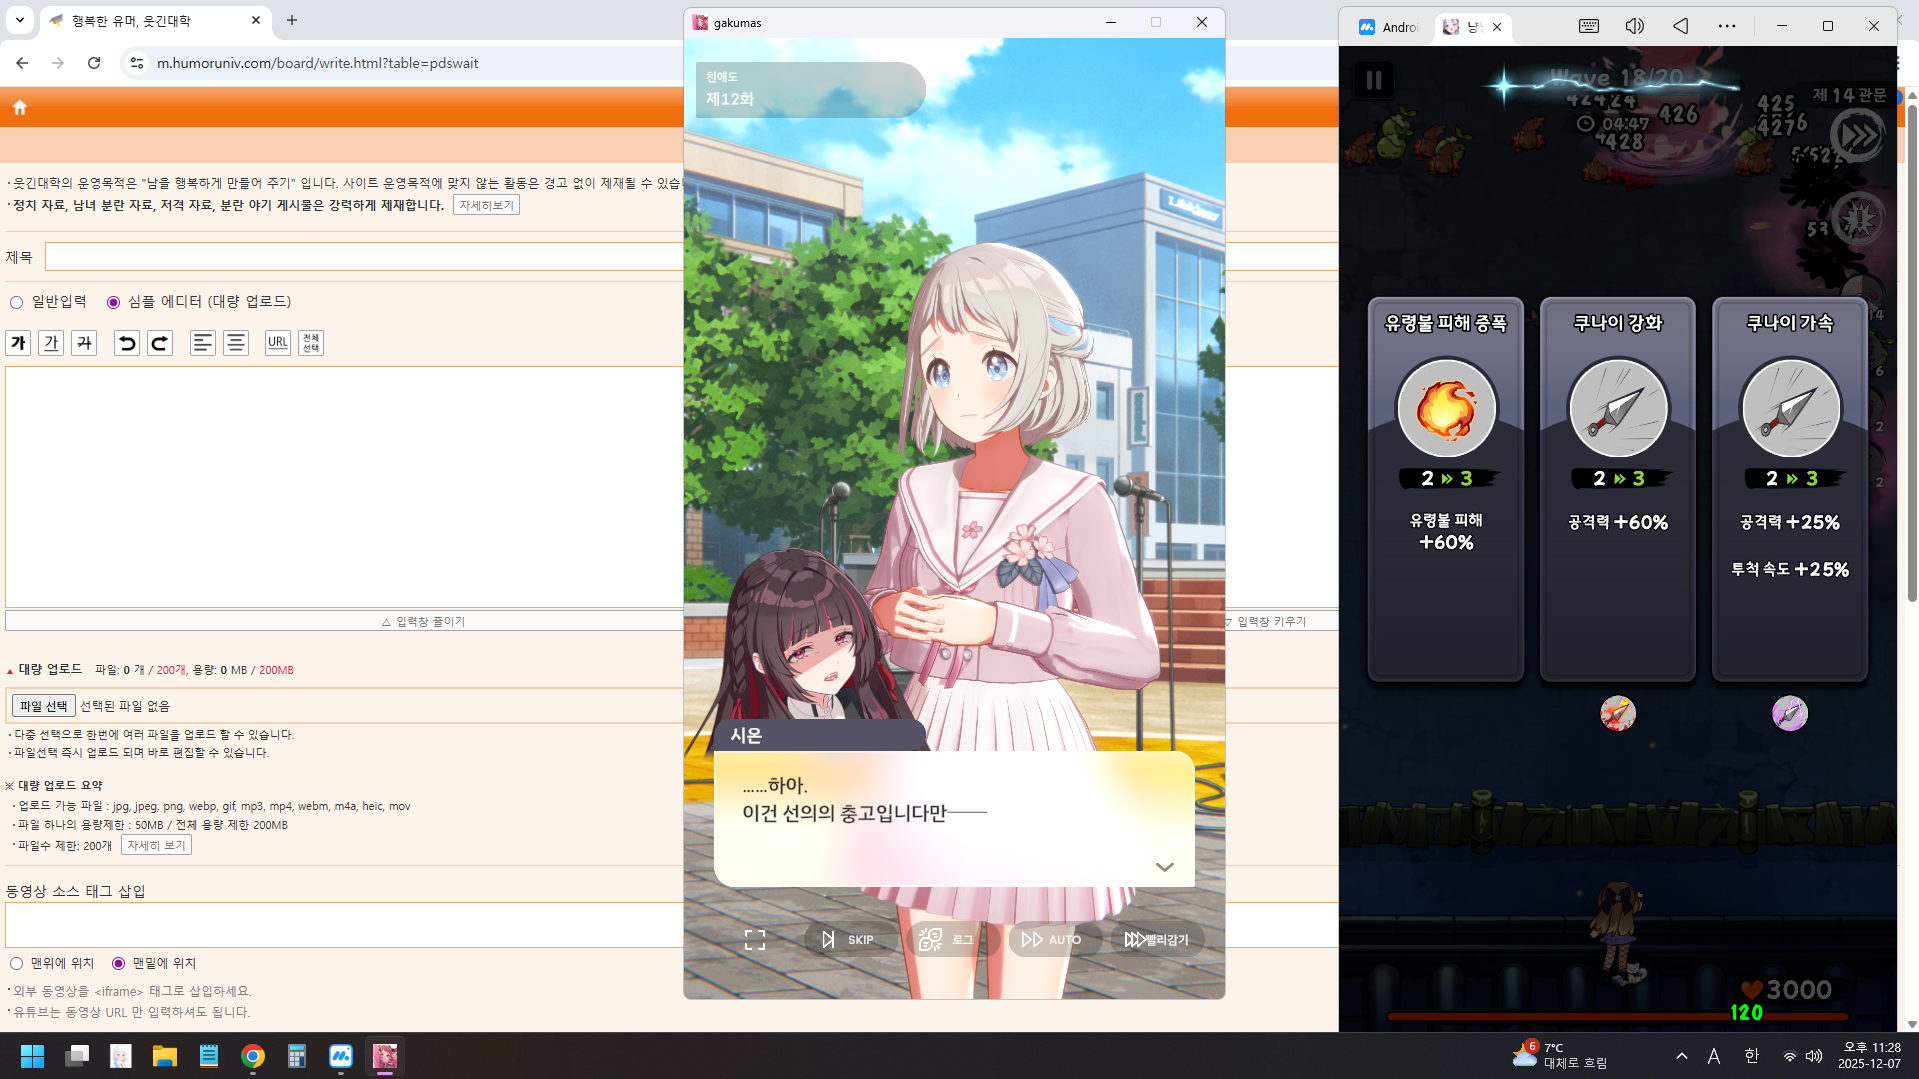Adjust emulator volume via speaker icon
1919x1079 pixels.
click(1635, 27)
